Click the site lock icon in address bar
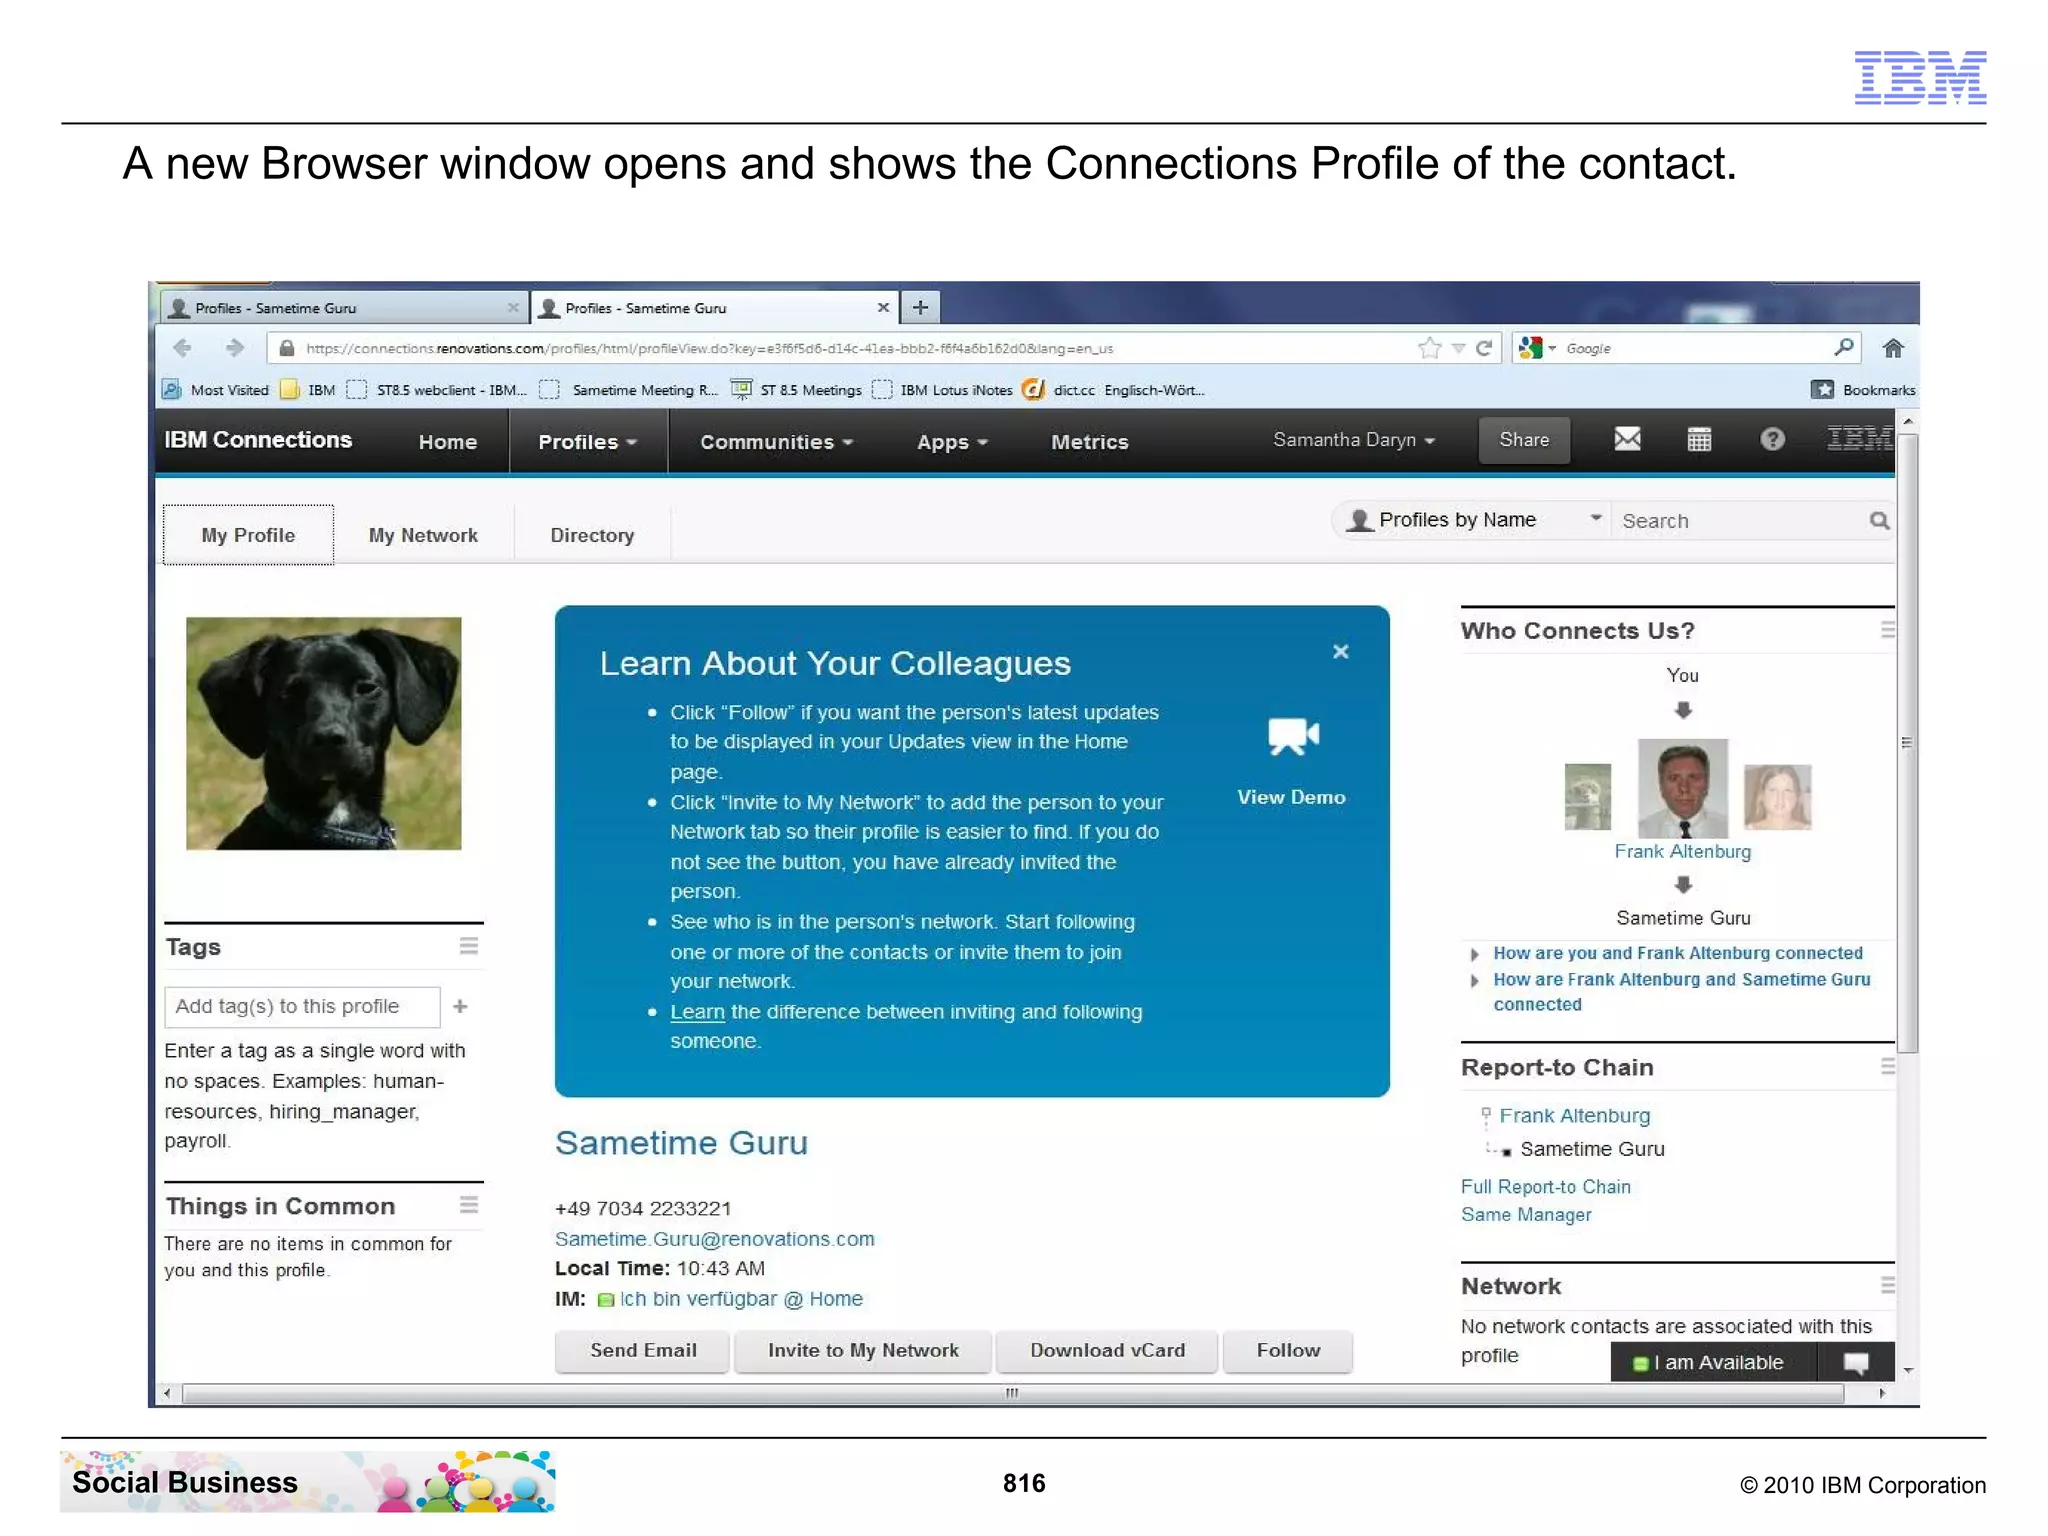This screenshot has height=1536, width=2048. [287, 348]
